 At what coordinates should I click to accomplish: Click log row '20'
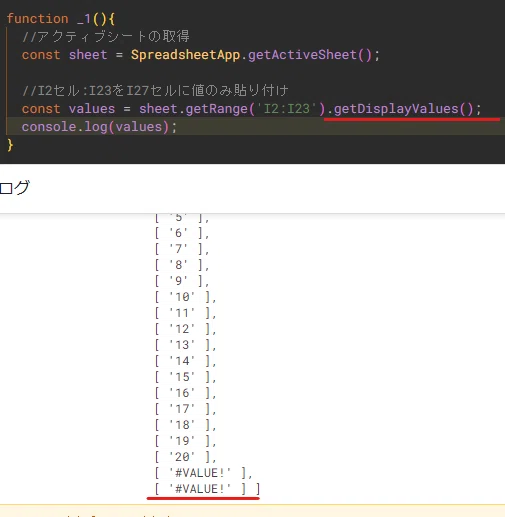pyautogui.click(x=185, y=457)
